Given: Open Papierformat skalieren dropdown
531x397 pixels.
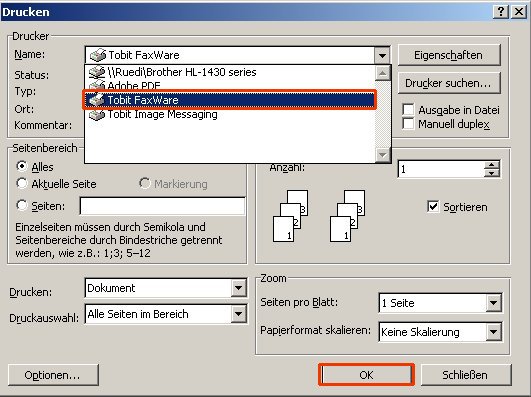Looking at the screenshot, I should [493, 332].
